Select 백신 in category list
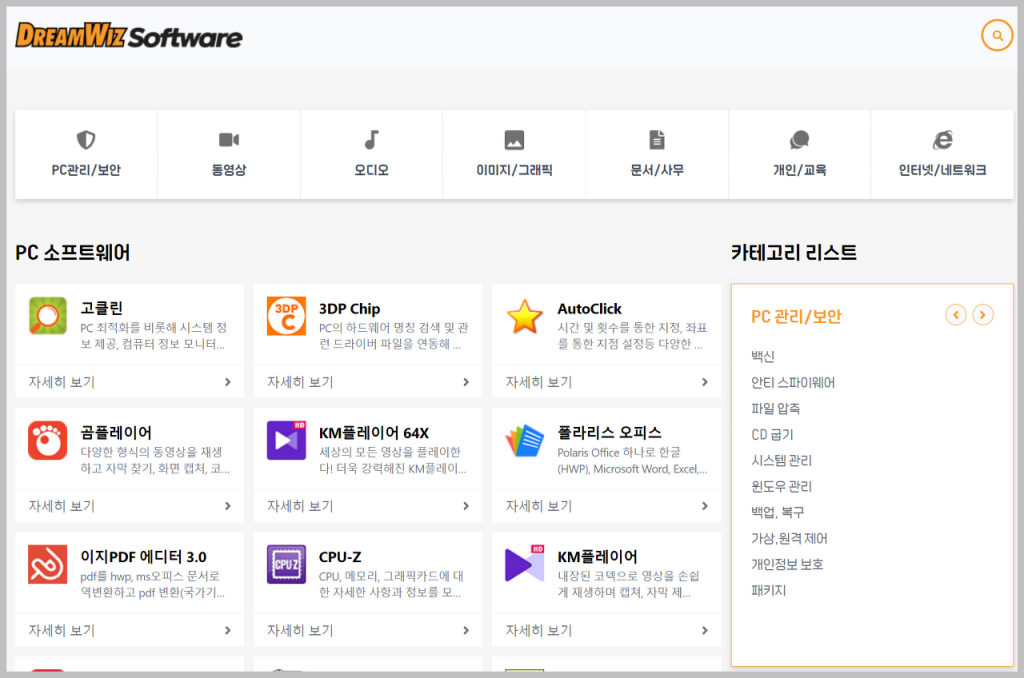This screenshot has width=1024, height=678. point(763,356)
